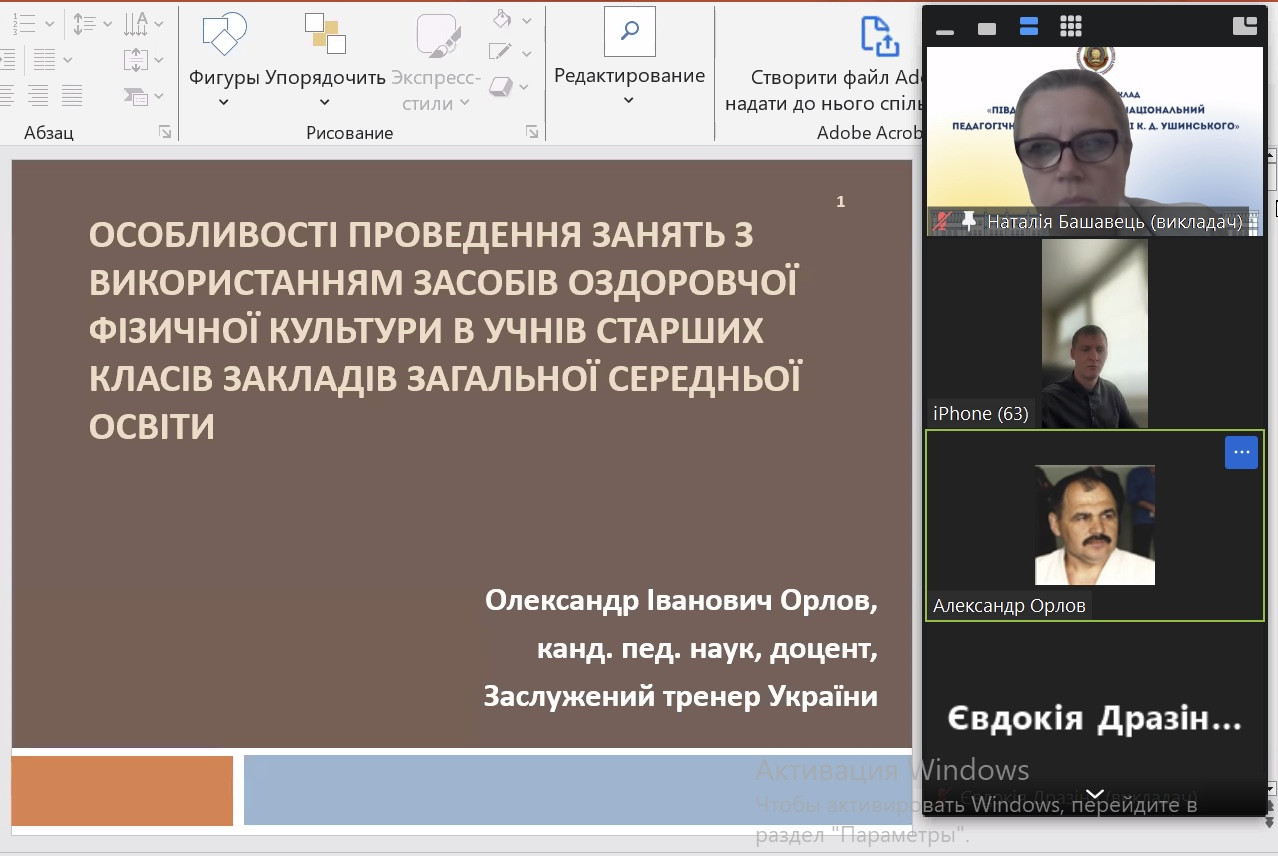Select the Євдокія Дразін participant tile
This screenshot has width=1278, height=856.
pyautogui.click(x=1095, y=718)
